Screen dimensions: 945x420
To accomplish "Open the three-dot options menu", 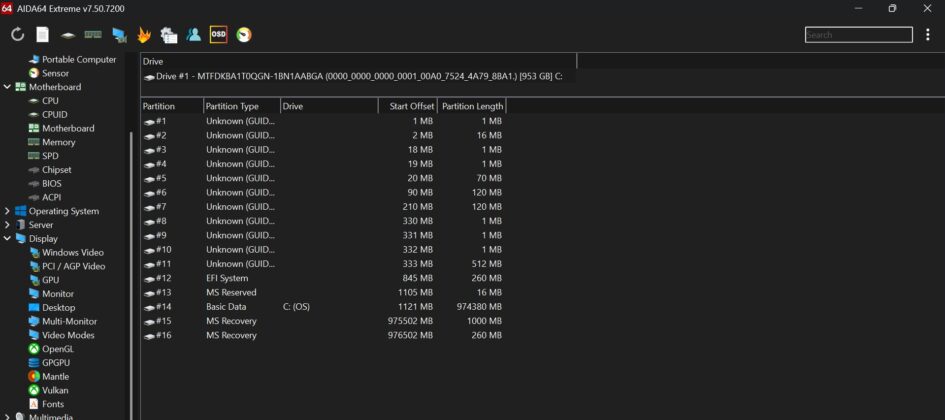I will click(x=928, y=34).
